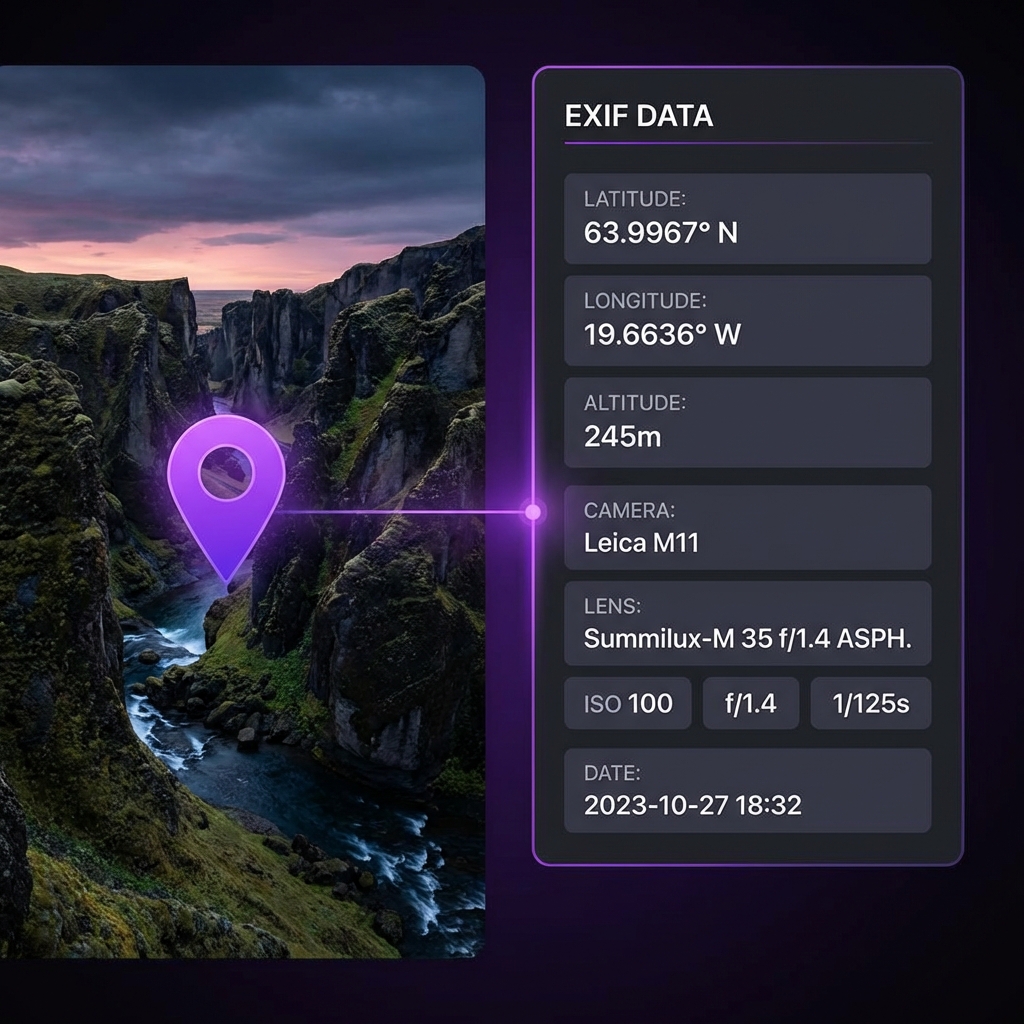Screen dimensions: 1024x1024
Task: Click the LATITUDE: field label
Action: 635,199
